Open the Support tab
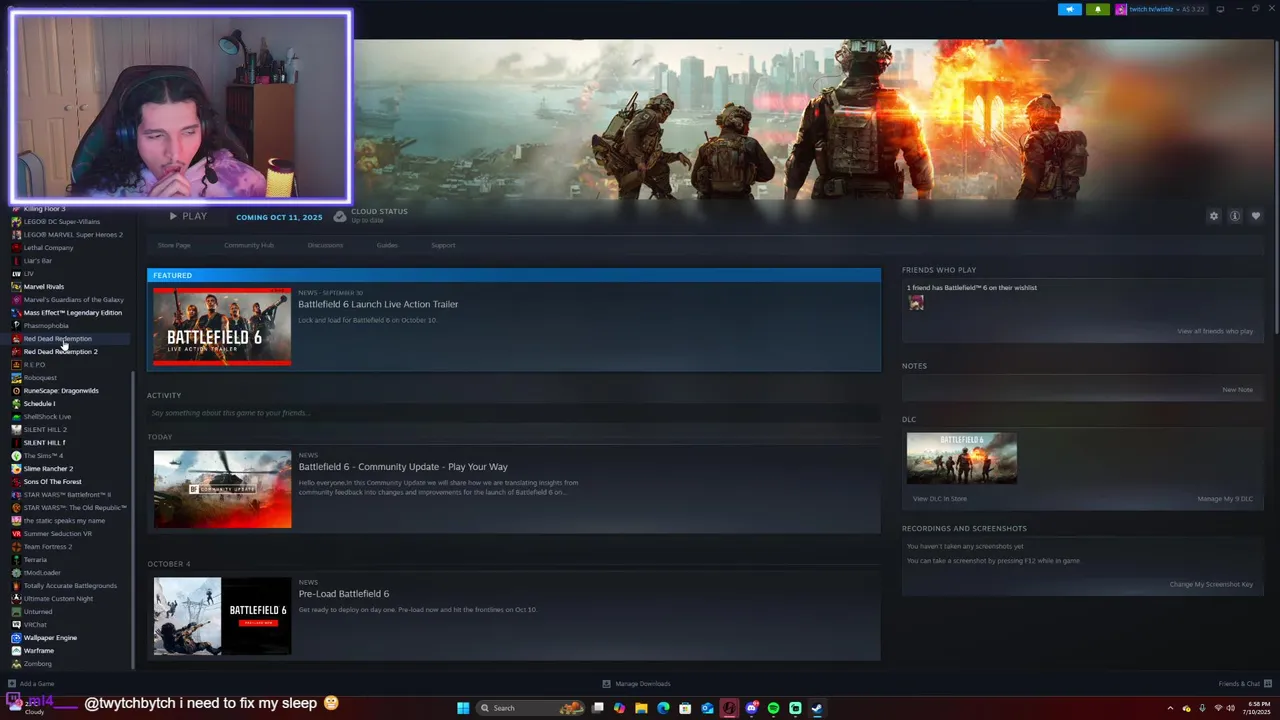Screen dimensions: 1280x720 point(443,245)
